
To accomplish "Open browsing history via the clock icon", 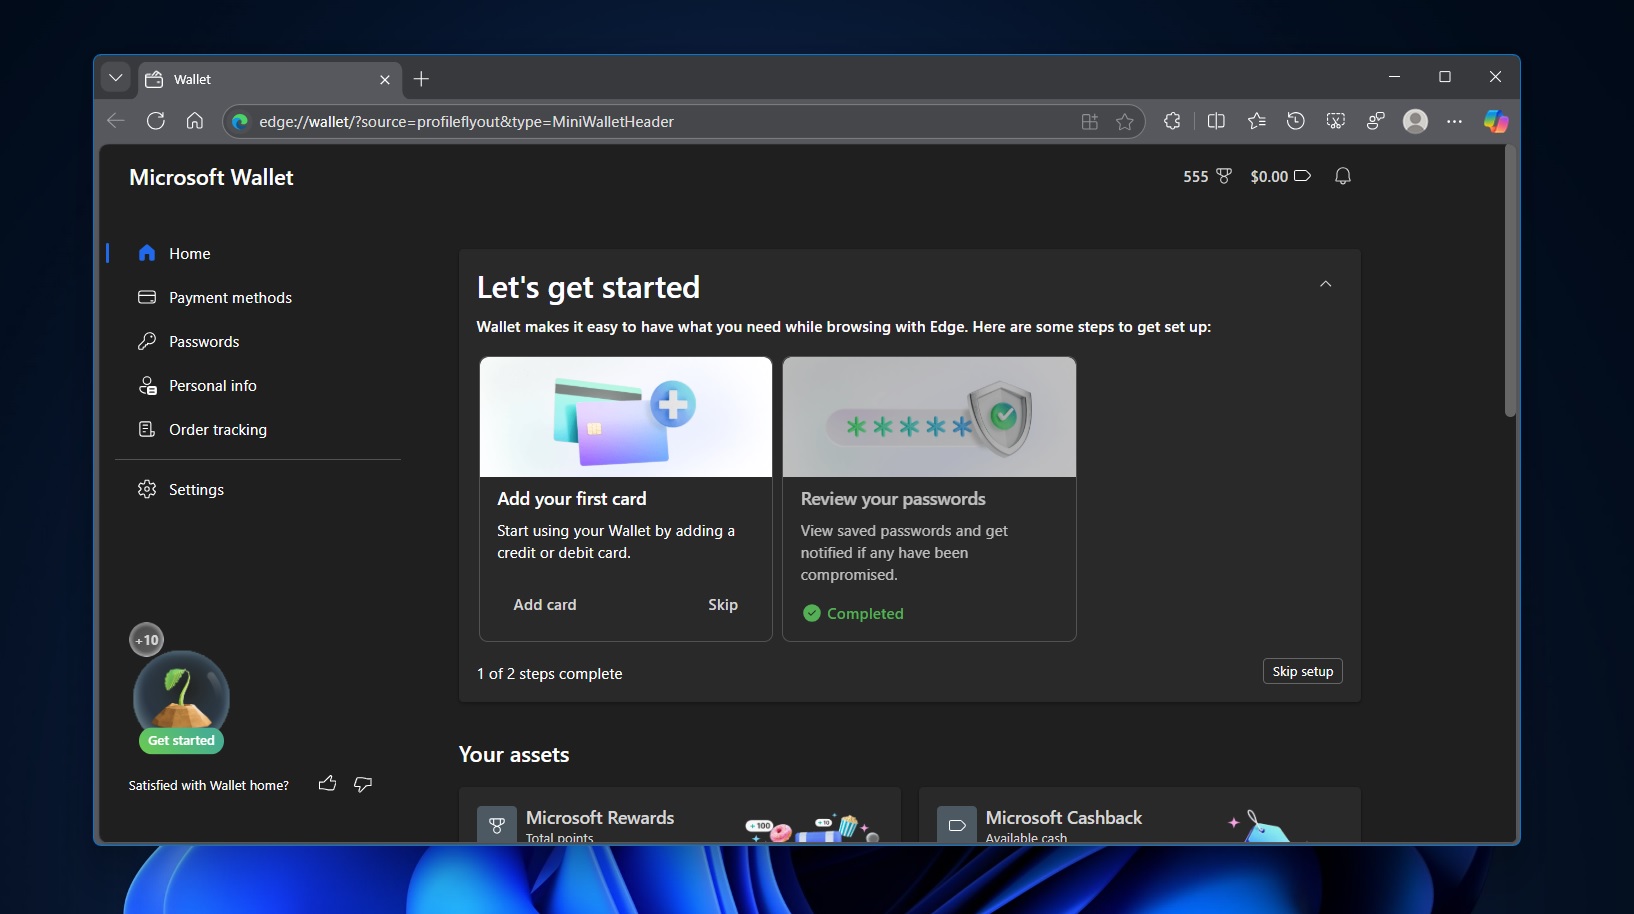I will click(1296, 121).
